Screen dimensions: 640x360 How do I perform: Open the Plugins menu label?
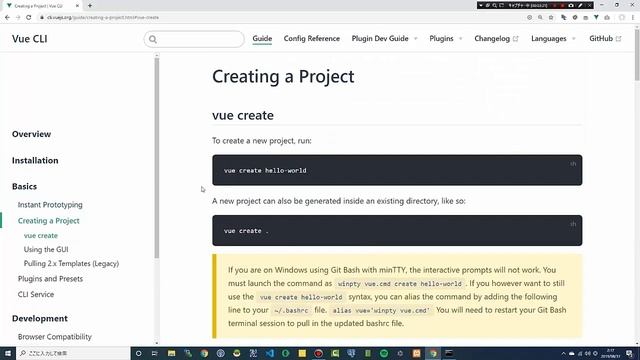[441, 38]
